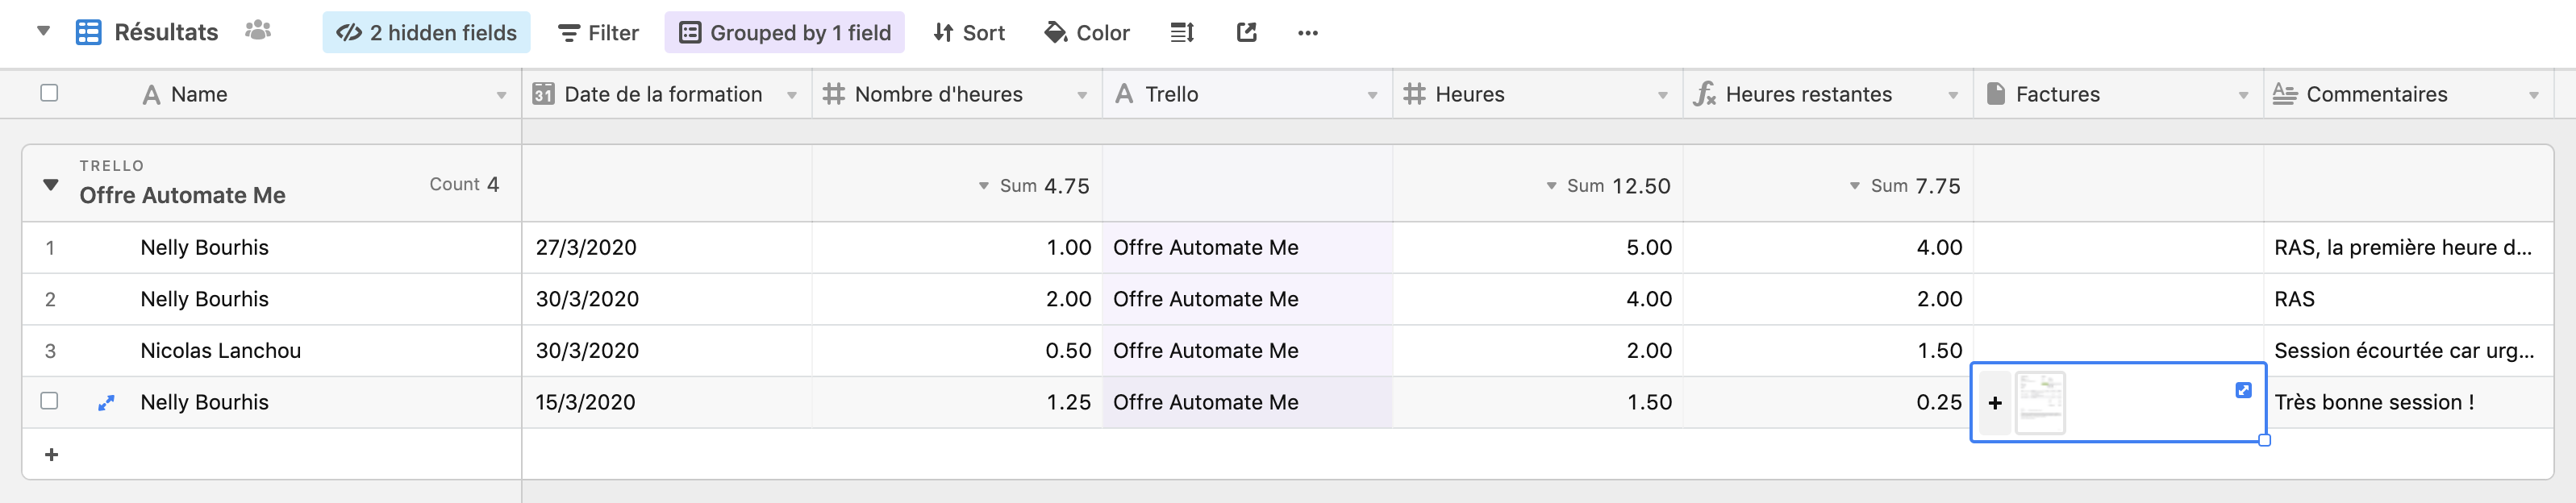This screenshot has height=503, width=2576.
Task: Click the Résultats grid view icon
Action: (89, 33)
